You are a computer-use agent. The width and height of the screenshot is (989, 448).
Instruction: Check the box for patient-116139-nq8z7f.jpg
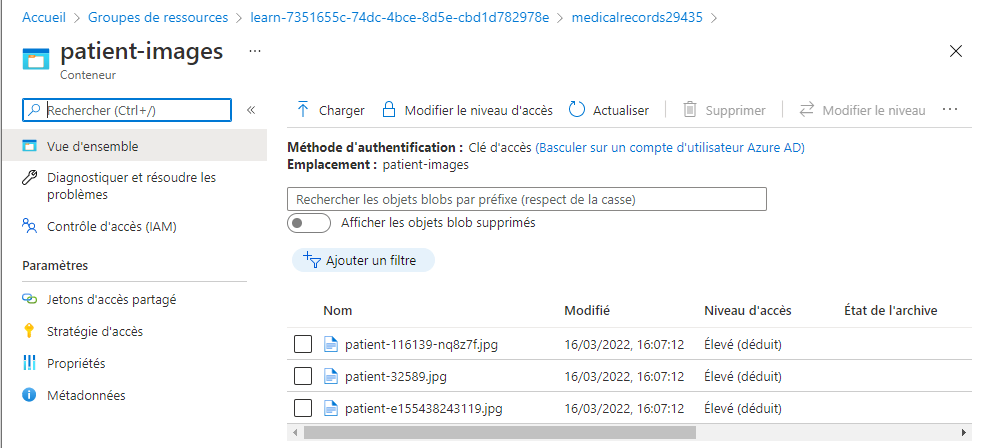303,345
